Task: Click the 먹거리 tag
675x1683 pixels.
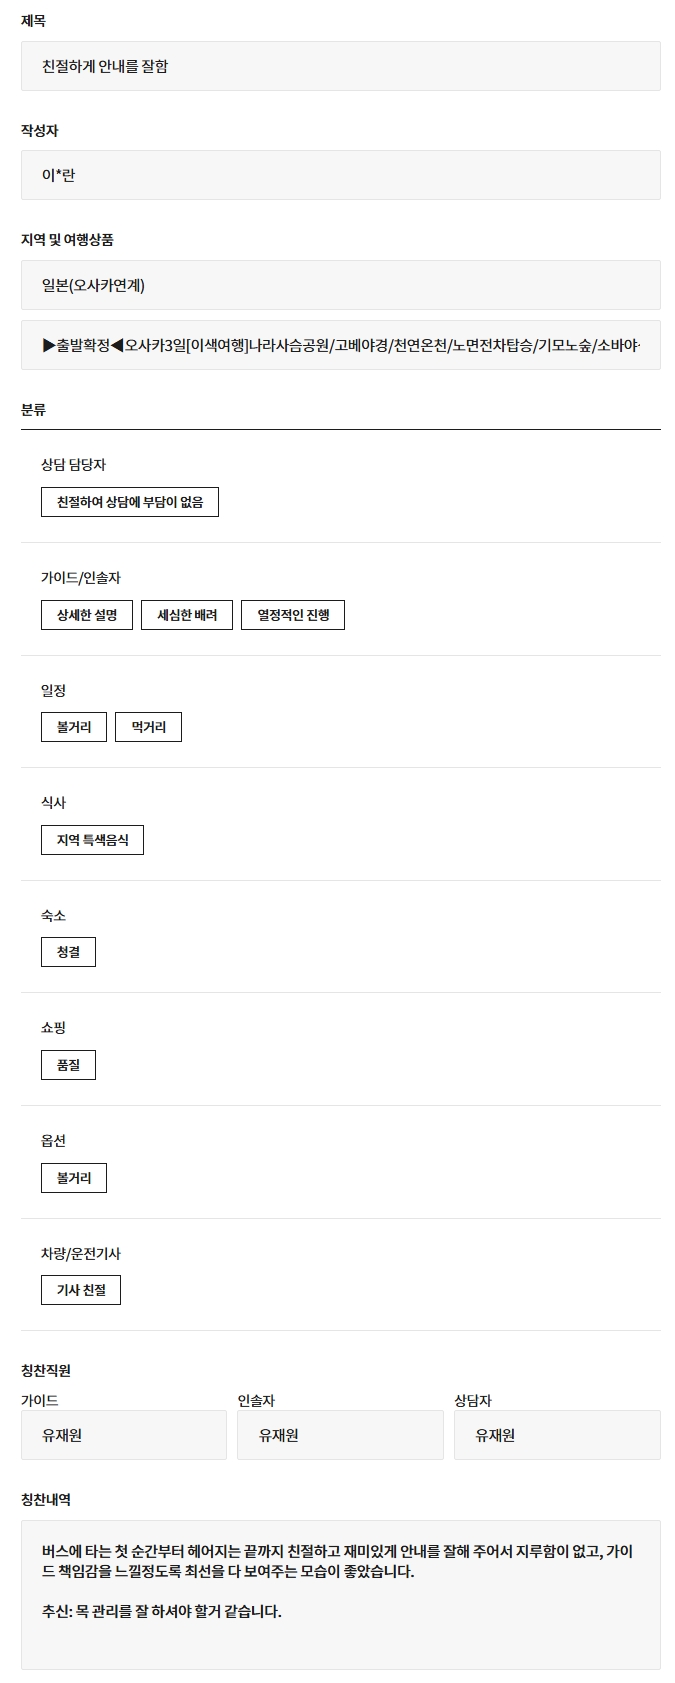Action: pyautogui.click(x=149, y=727)
